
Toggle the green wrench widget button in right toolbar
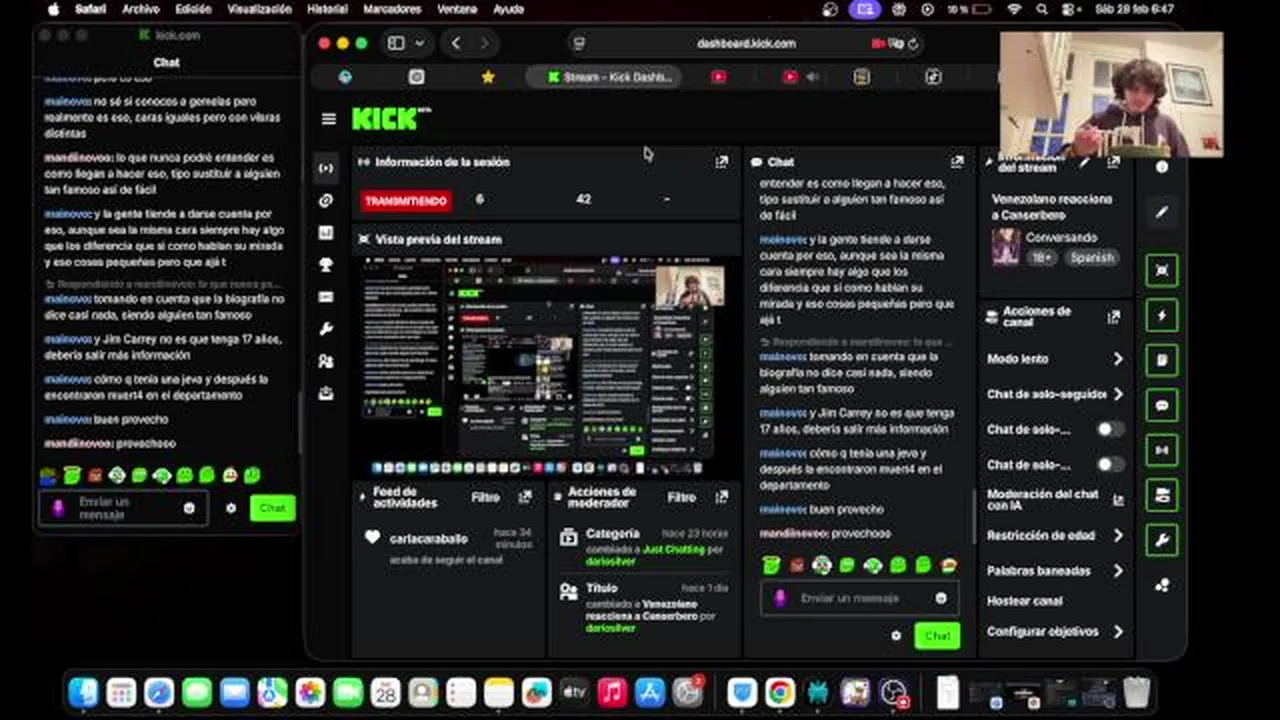click(1162, 540)
